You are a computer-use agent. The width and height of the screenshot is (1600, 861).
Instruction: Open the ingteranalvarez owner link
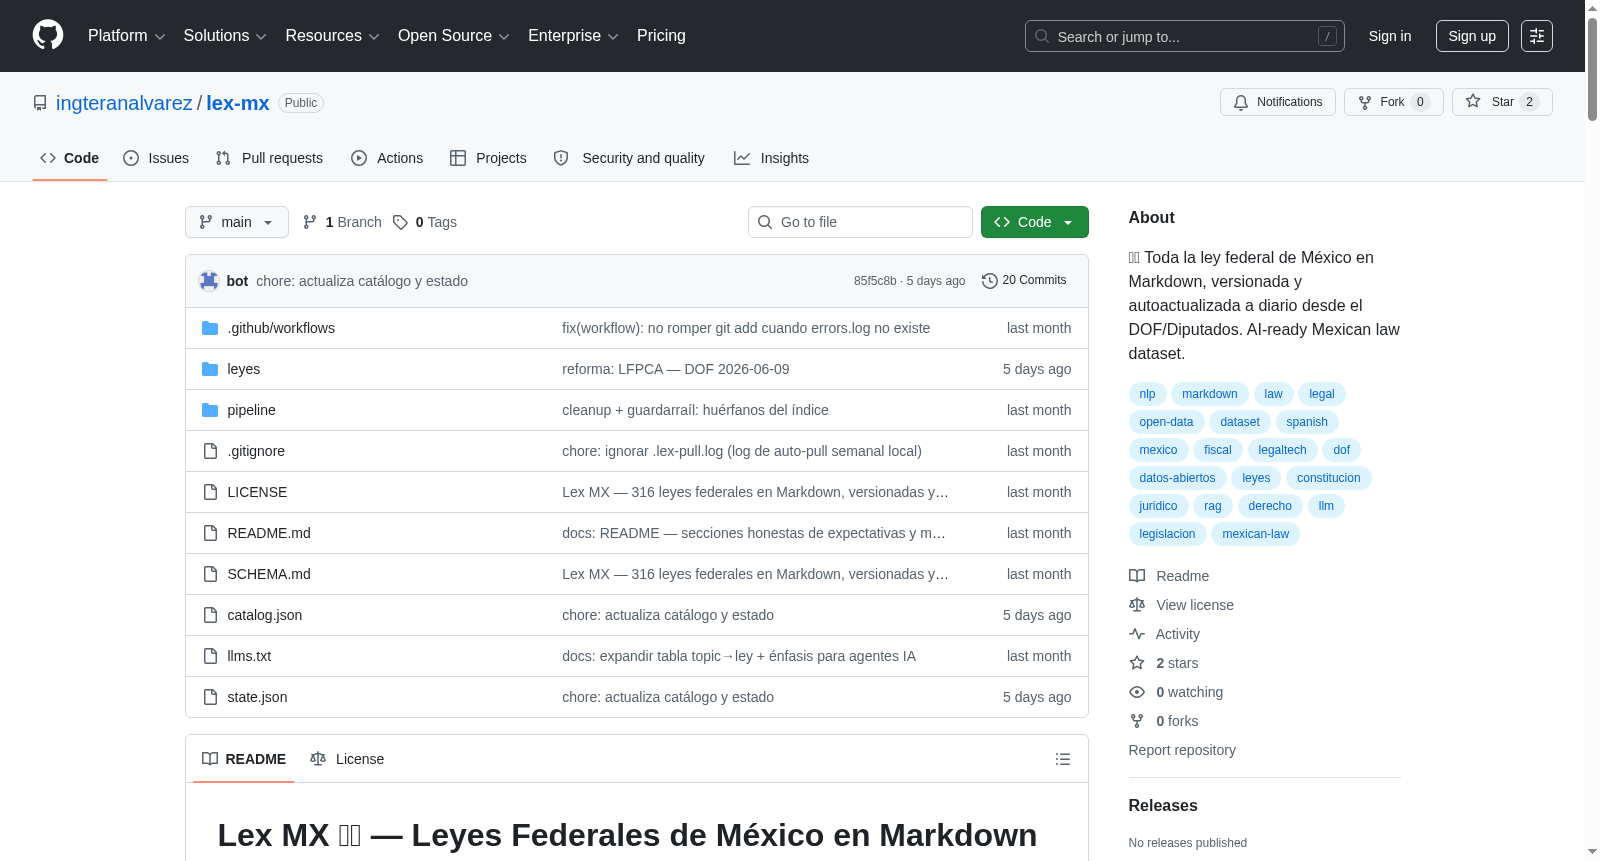tap(124, 103)
